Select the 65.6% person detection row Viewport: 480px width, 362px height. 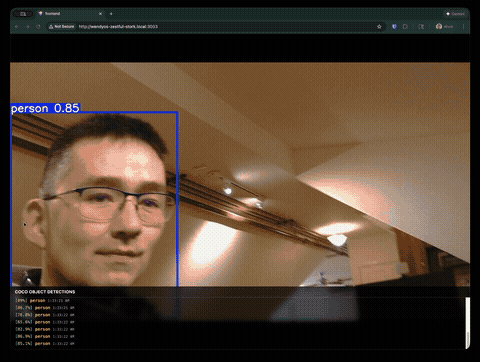click(x=44, y=322)
